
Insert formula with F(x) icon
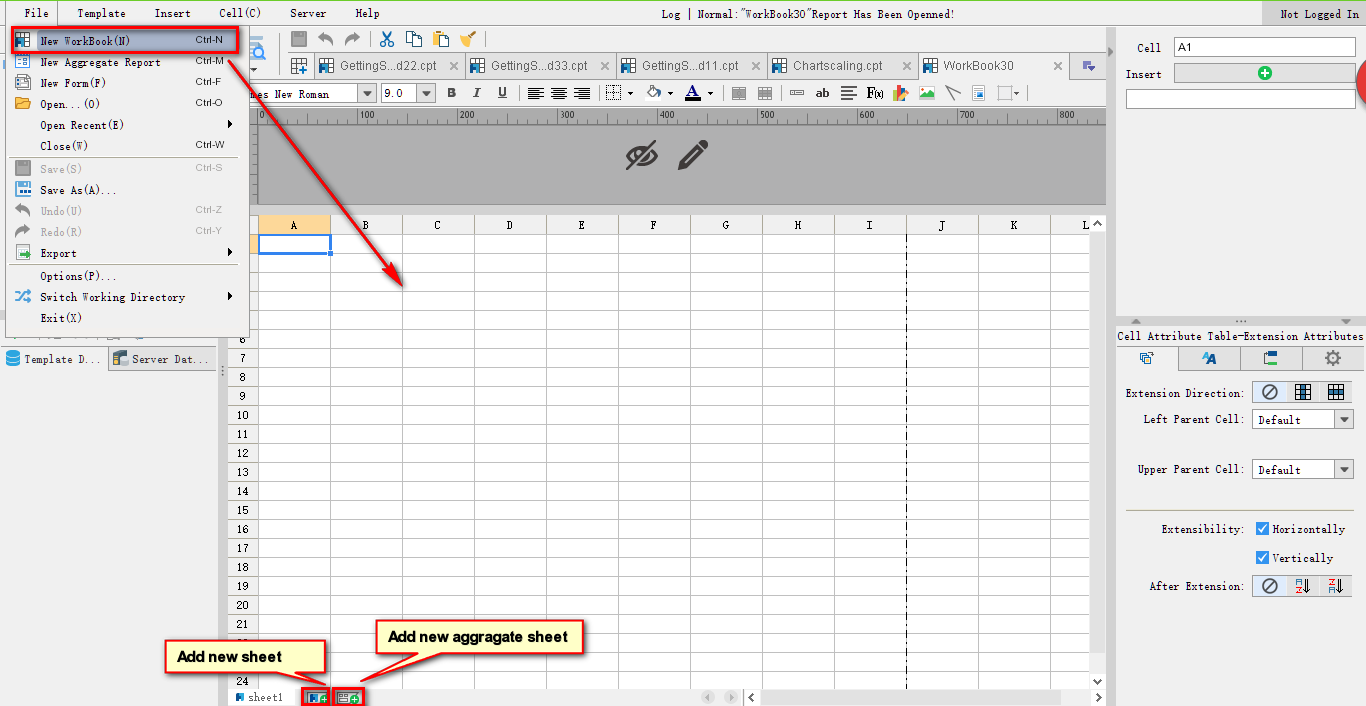875,93
